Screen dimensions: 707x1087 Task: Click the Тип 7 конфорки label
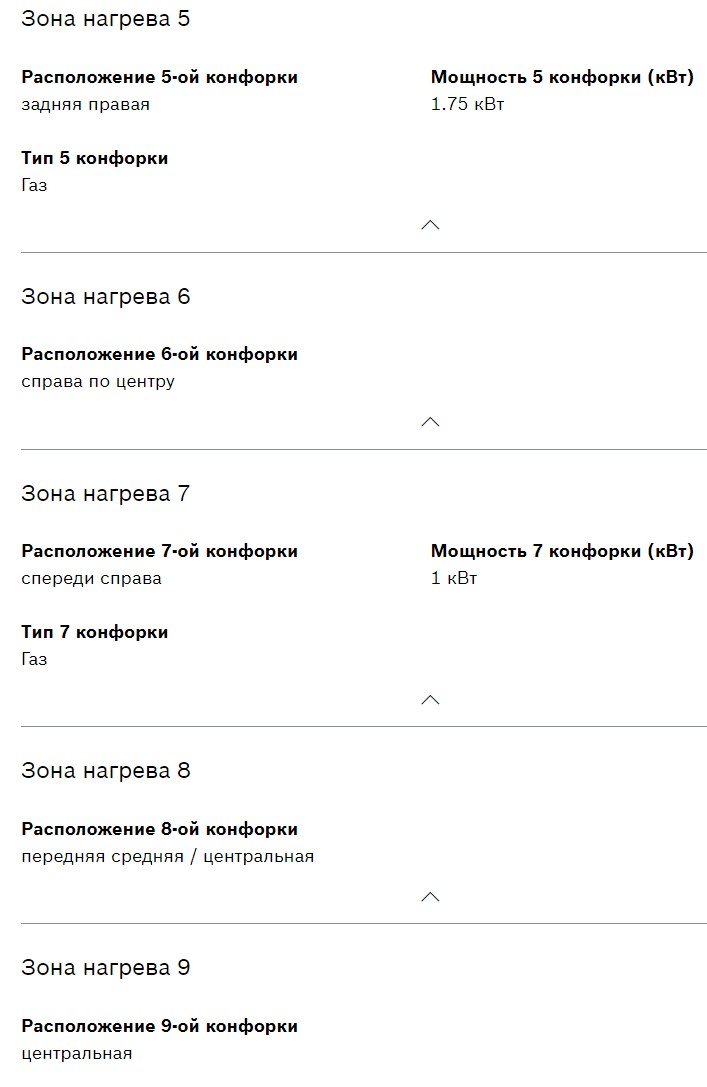[94, 632]
